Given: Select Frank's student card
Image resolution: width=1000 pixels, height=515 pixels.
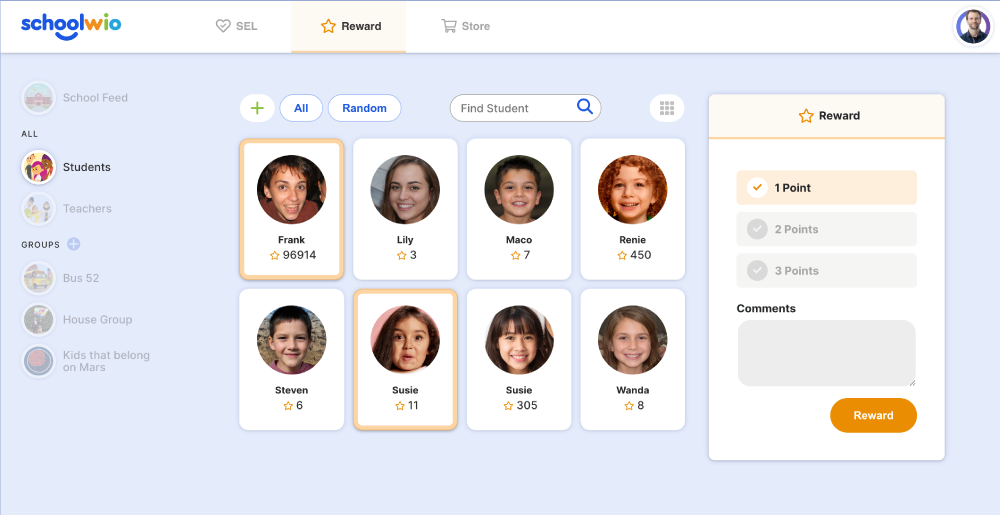Looking at the screenshot, I should (291, 208).
